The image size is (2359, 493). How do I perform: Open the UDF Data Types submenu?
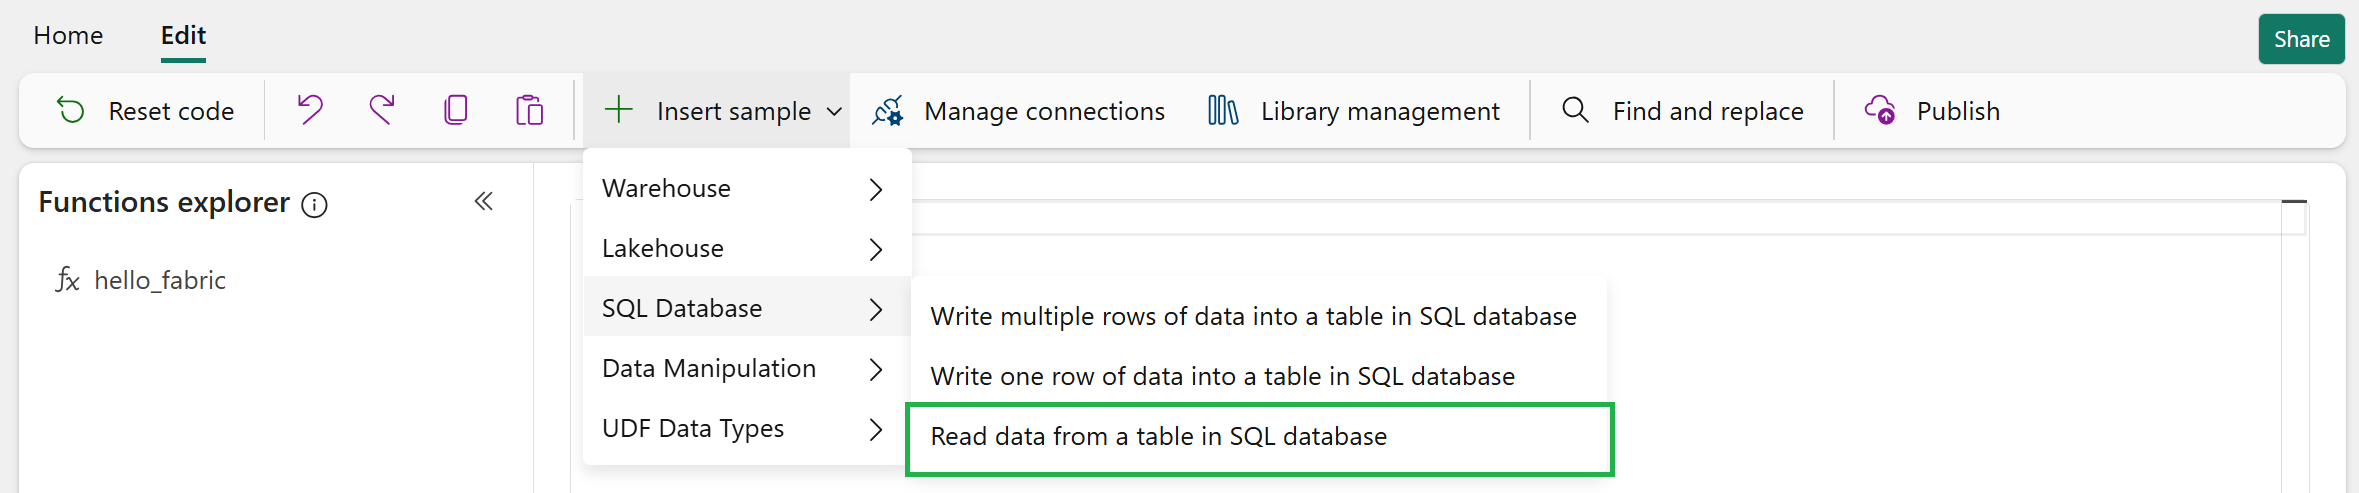point(747,429)
